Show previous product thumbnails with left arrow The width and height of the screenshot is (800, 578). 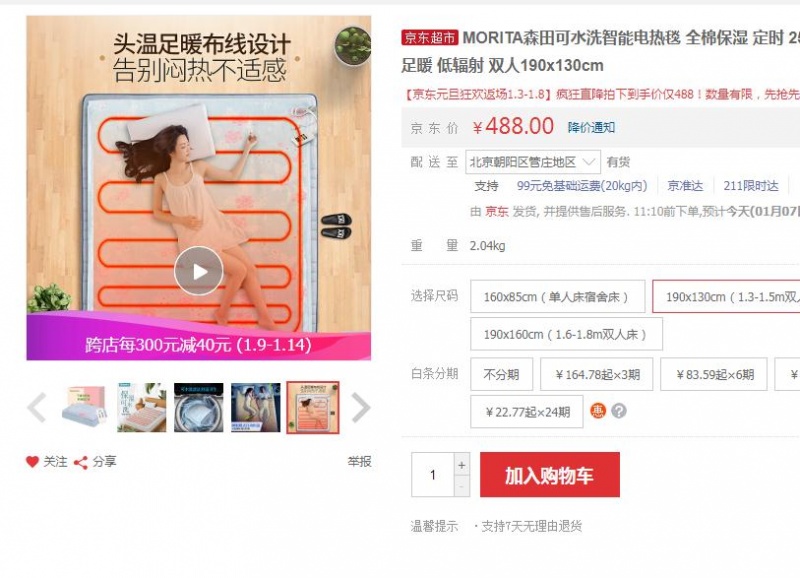(37, 407)
